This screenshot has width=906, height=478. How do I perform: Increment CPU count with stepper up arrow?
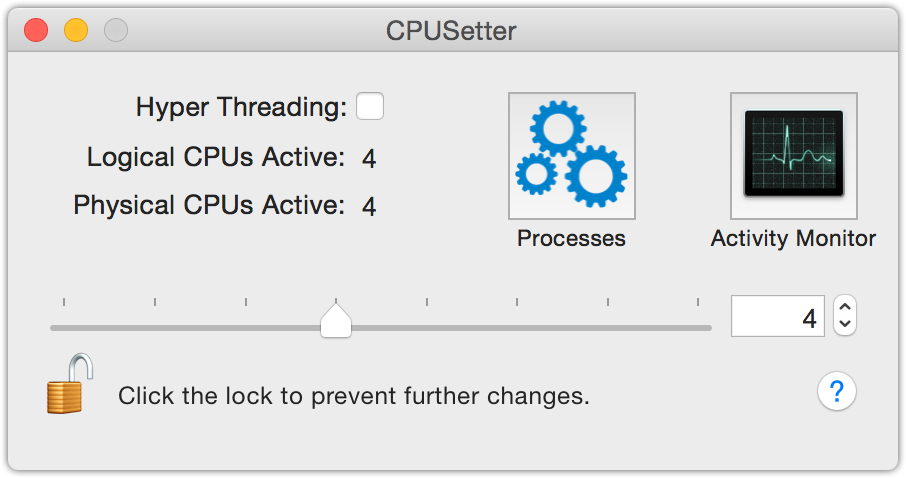[x=845, y=307]
